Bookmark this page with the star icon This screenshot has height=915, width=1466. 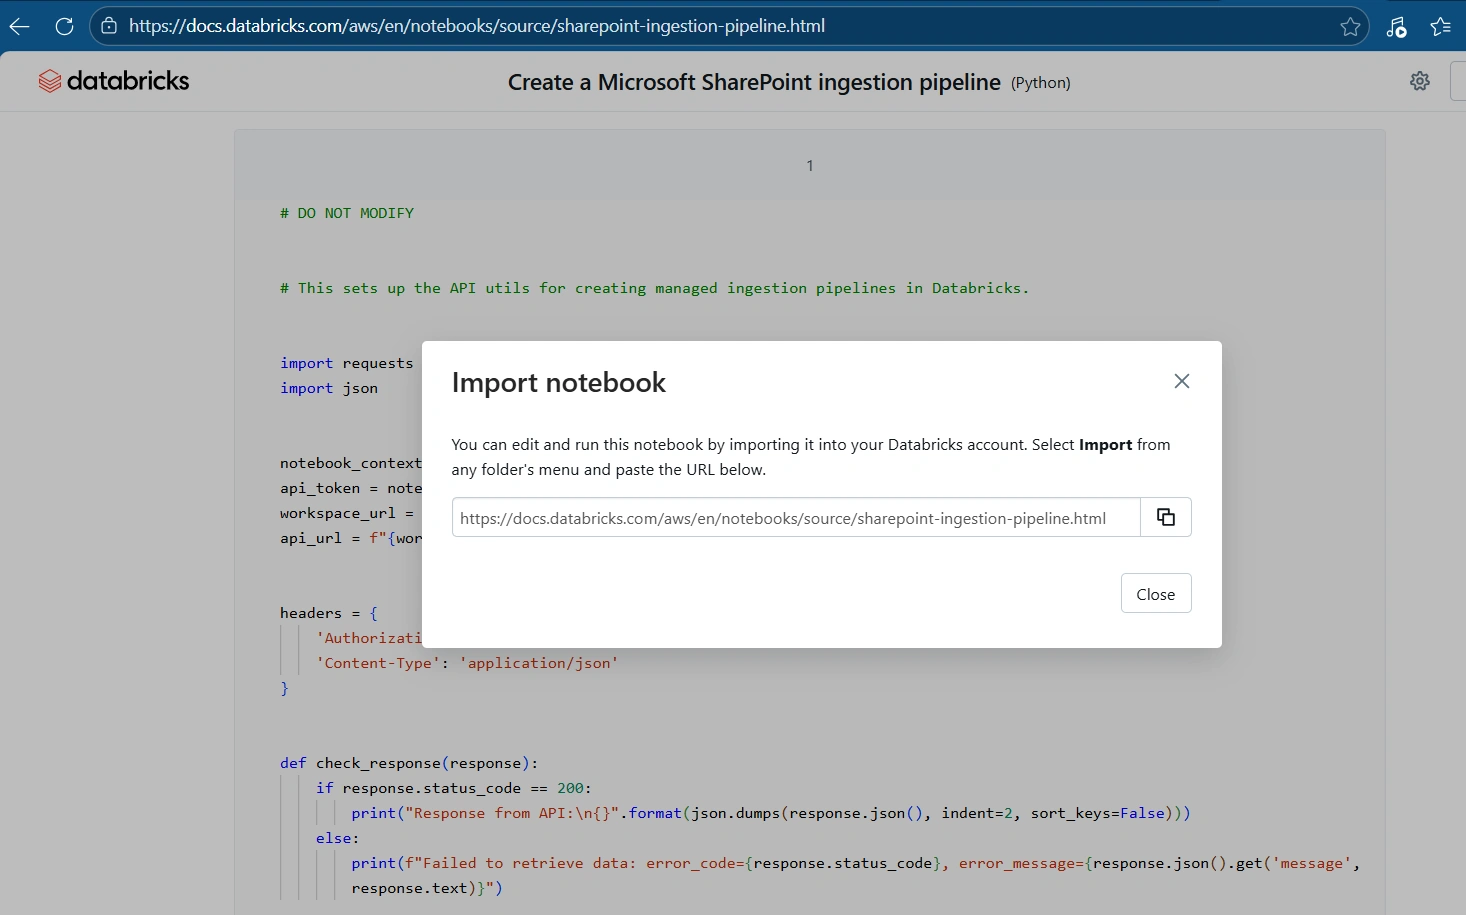[1350, 27]
